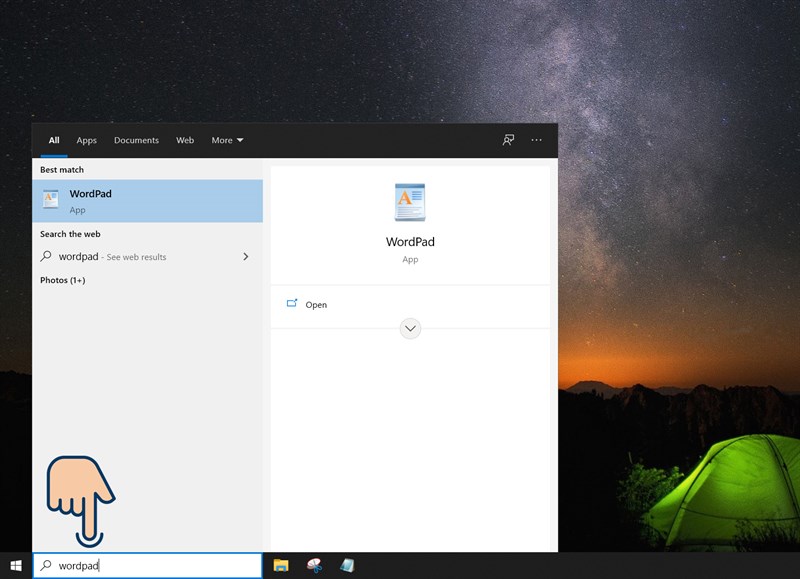
Task: Click the Open icon in preview pane
Action: coord(292,304)
